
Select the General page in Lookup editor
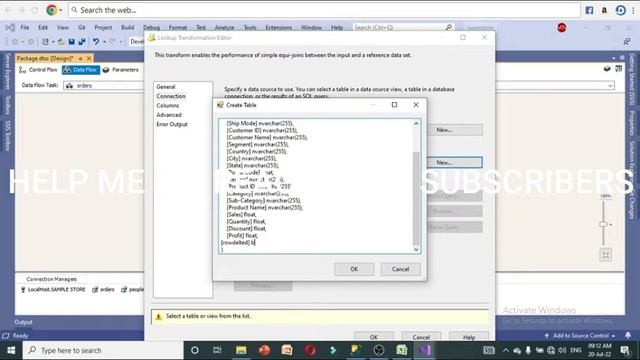click(x=166, y=87)
